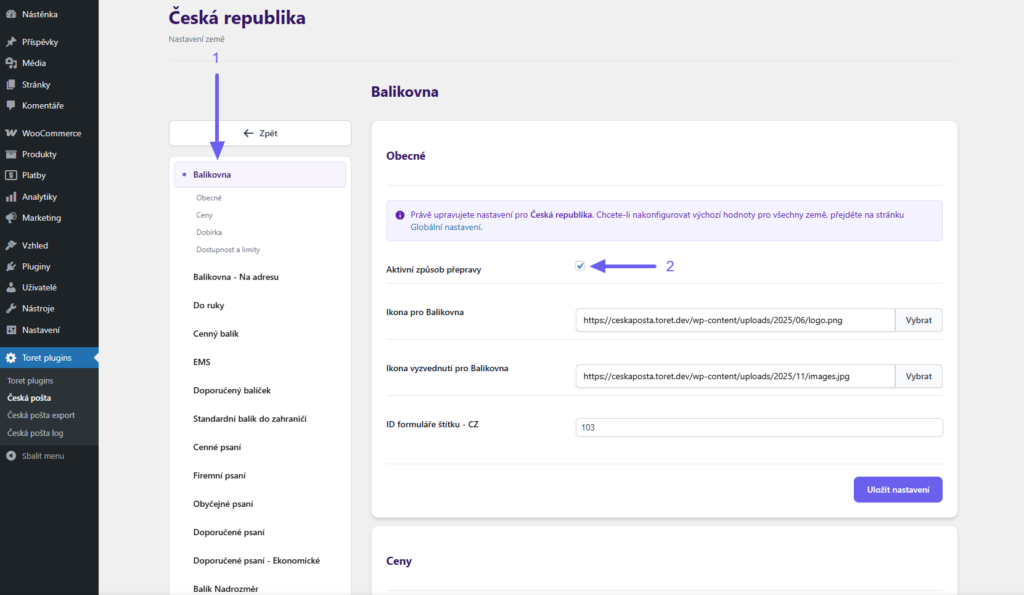The width and height of the screenshot is (1024, 595).
Task: Click the Nástěnka dashboard icon
Action: tap(11, 15)
